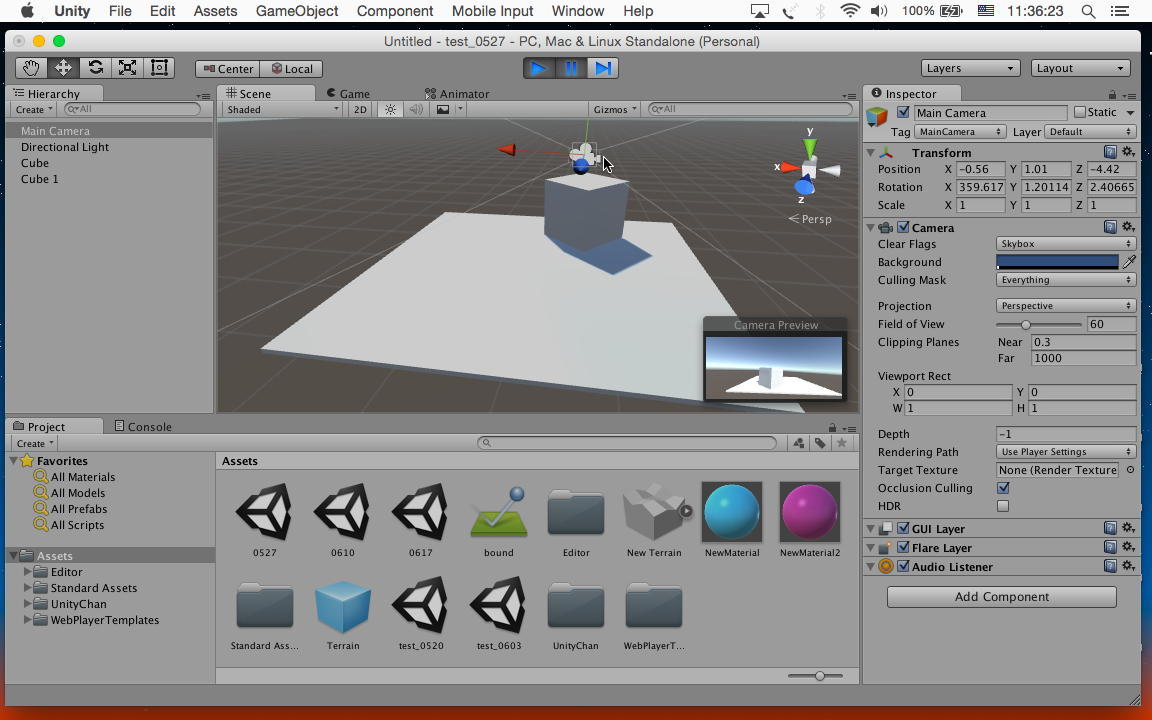Toggle the Static checkbox
The width and height of the screenshot is (1152, 720).
coord(1079,113)
